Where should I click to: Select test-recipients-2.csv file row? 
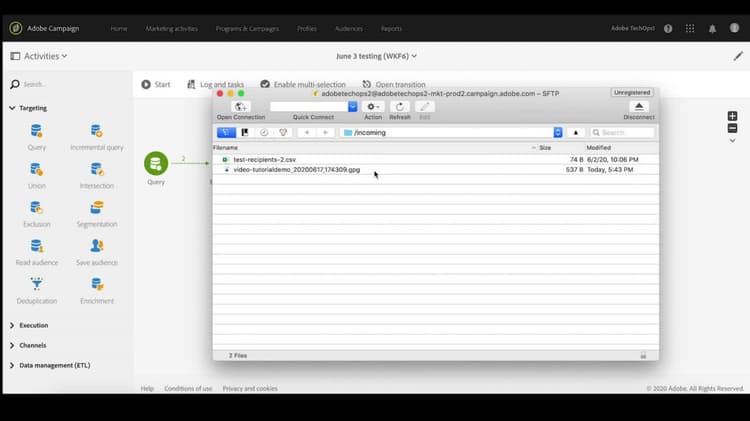435,159
